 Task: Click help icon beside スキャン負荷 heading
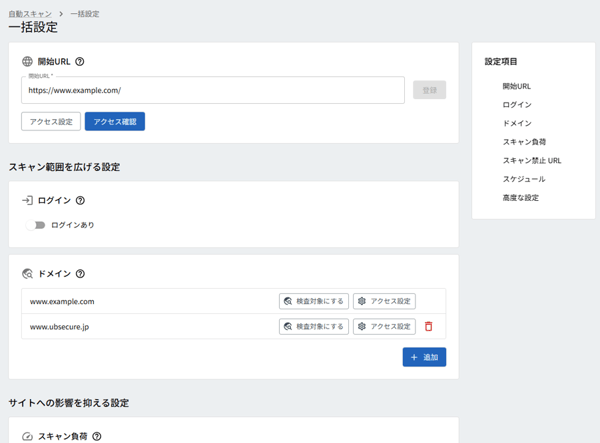click(97, 436)
